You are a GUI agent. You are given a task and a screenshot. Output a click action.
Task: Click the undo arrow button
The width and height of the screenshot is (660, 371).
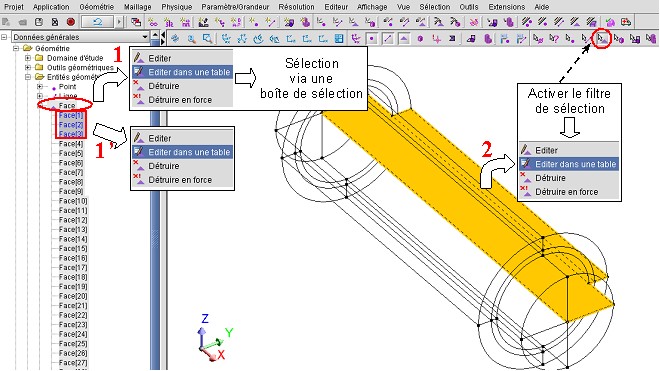pos(97,22)
